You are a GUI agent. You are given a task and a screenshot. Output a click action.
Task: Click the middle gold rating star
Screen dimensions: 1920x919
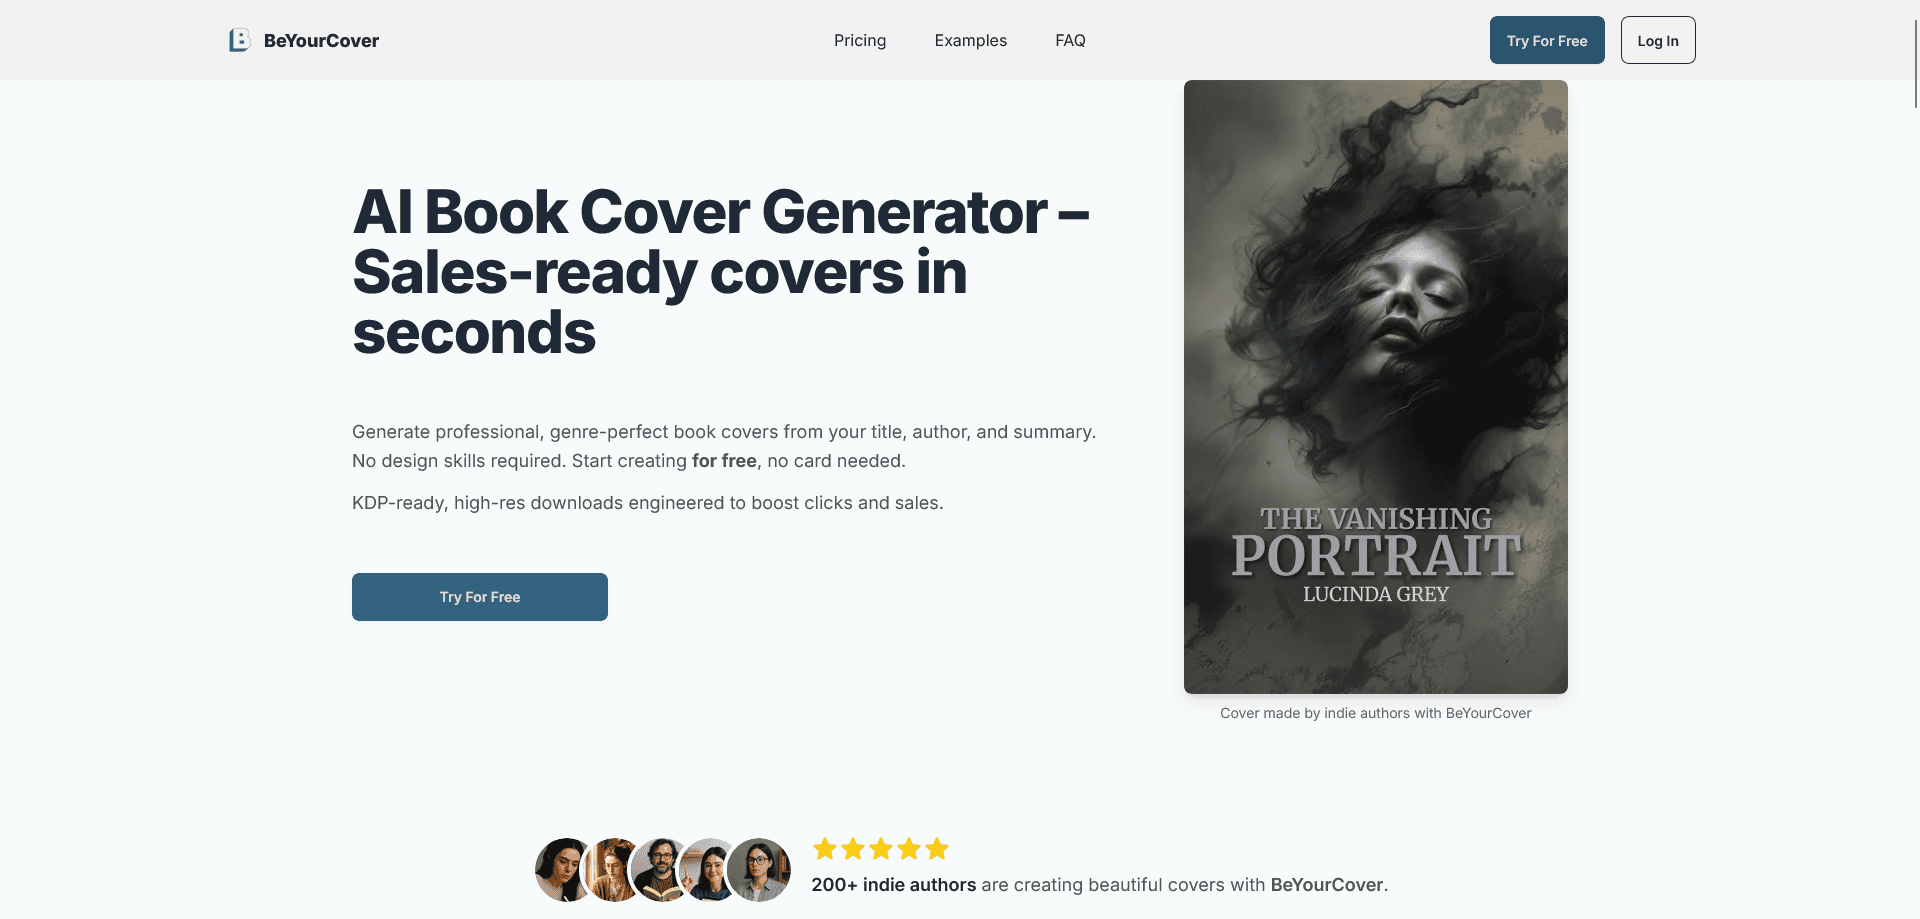[x=881, y=849]
